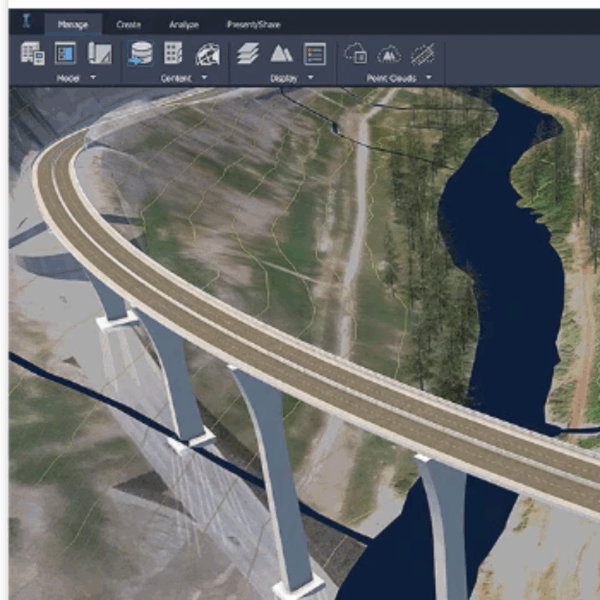600x600 pixels.
Task: Expand the Display group dropdown
Action: (x=311, y=77)
